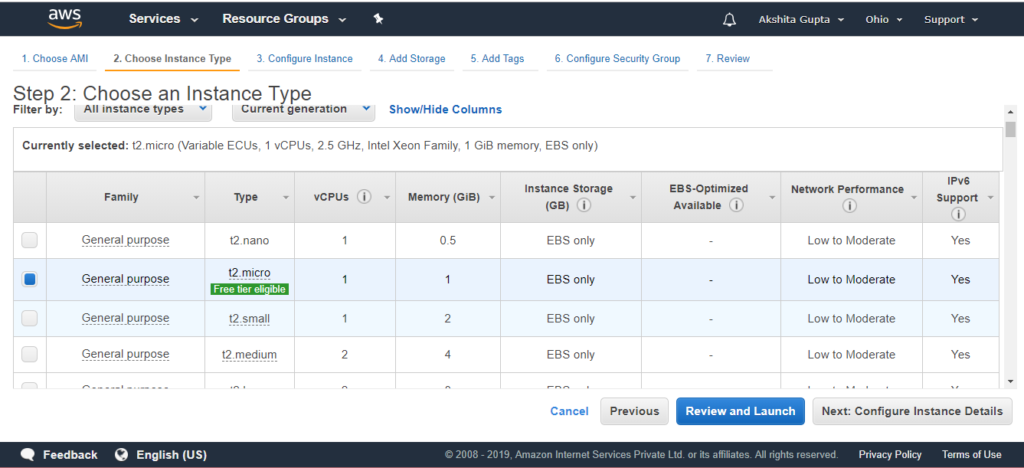Click the scrollbar down arrow
This screenshot has width=1024, height=468.
[x=1011, y=381]
